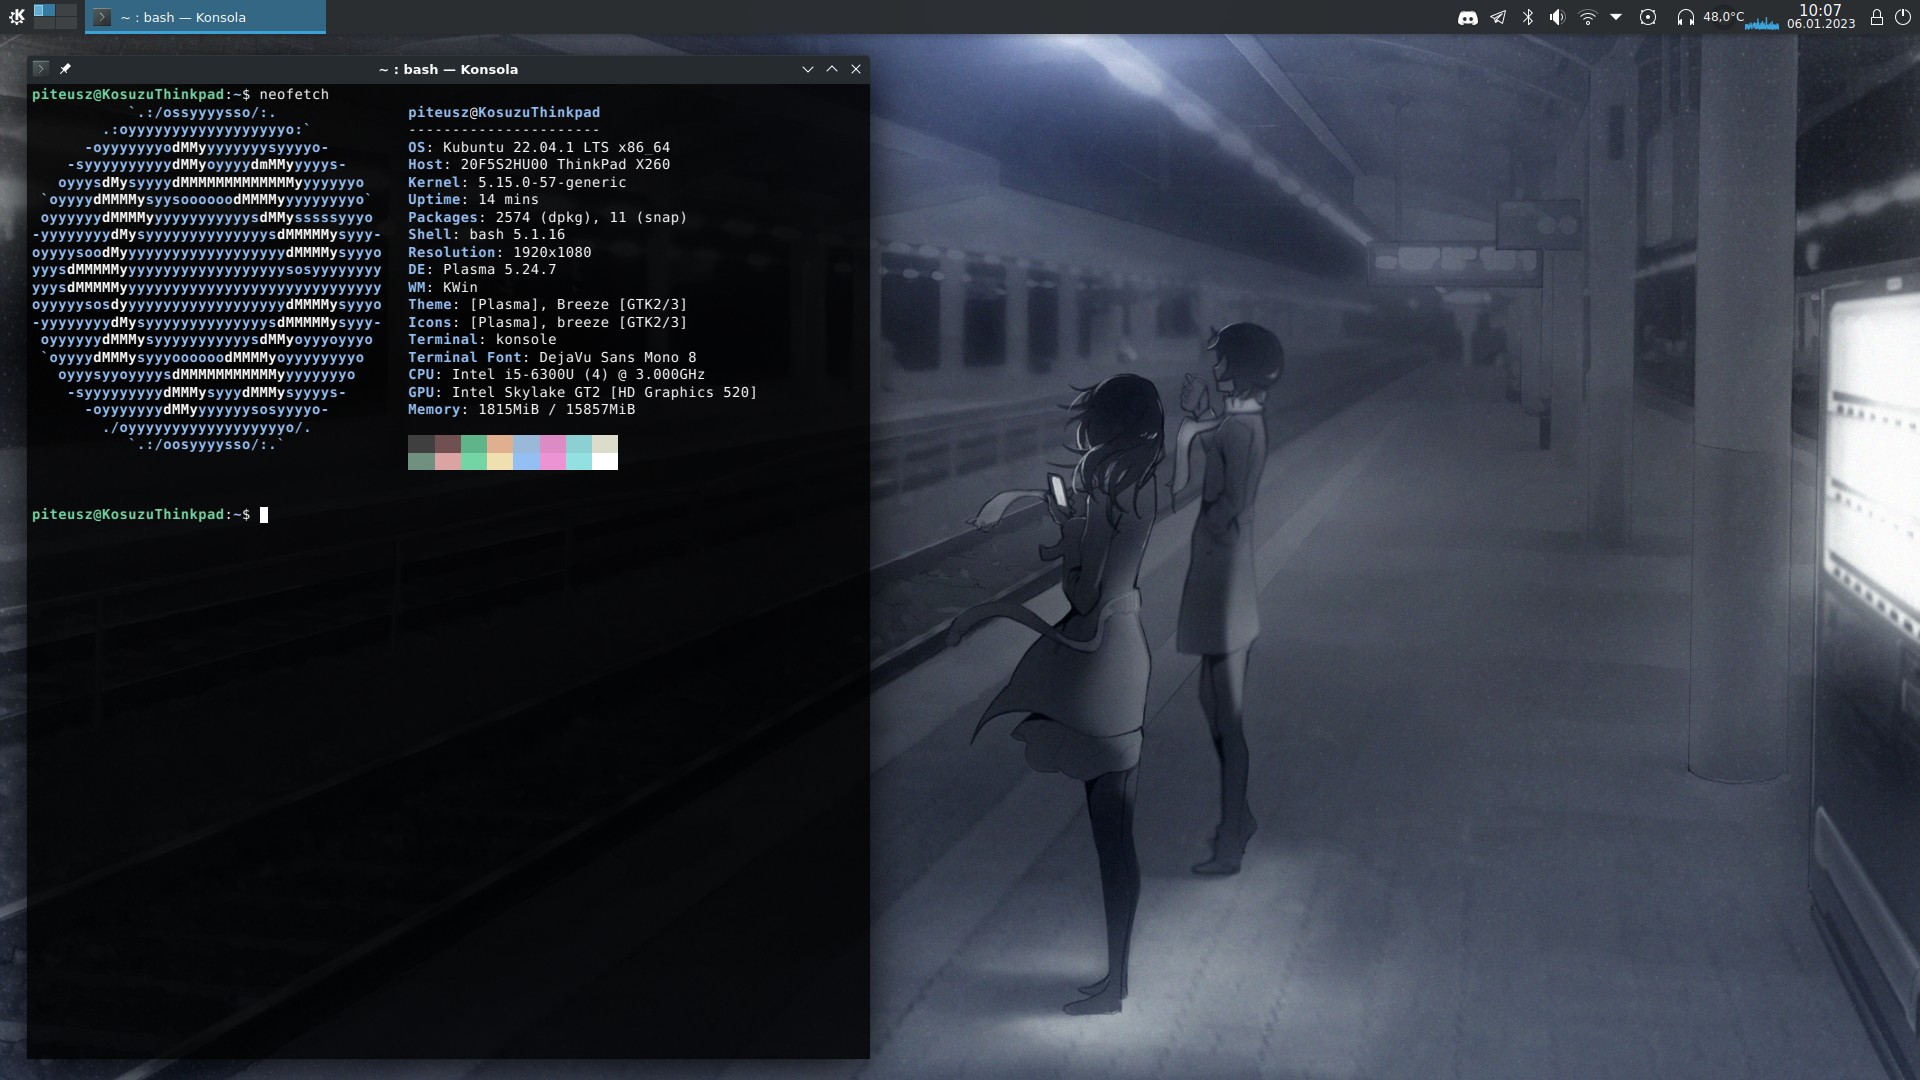Open the Wi-Fi network tray icon
Viewport: 1920px width, 1080px height.
point(1587,18)
